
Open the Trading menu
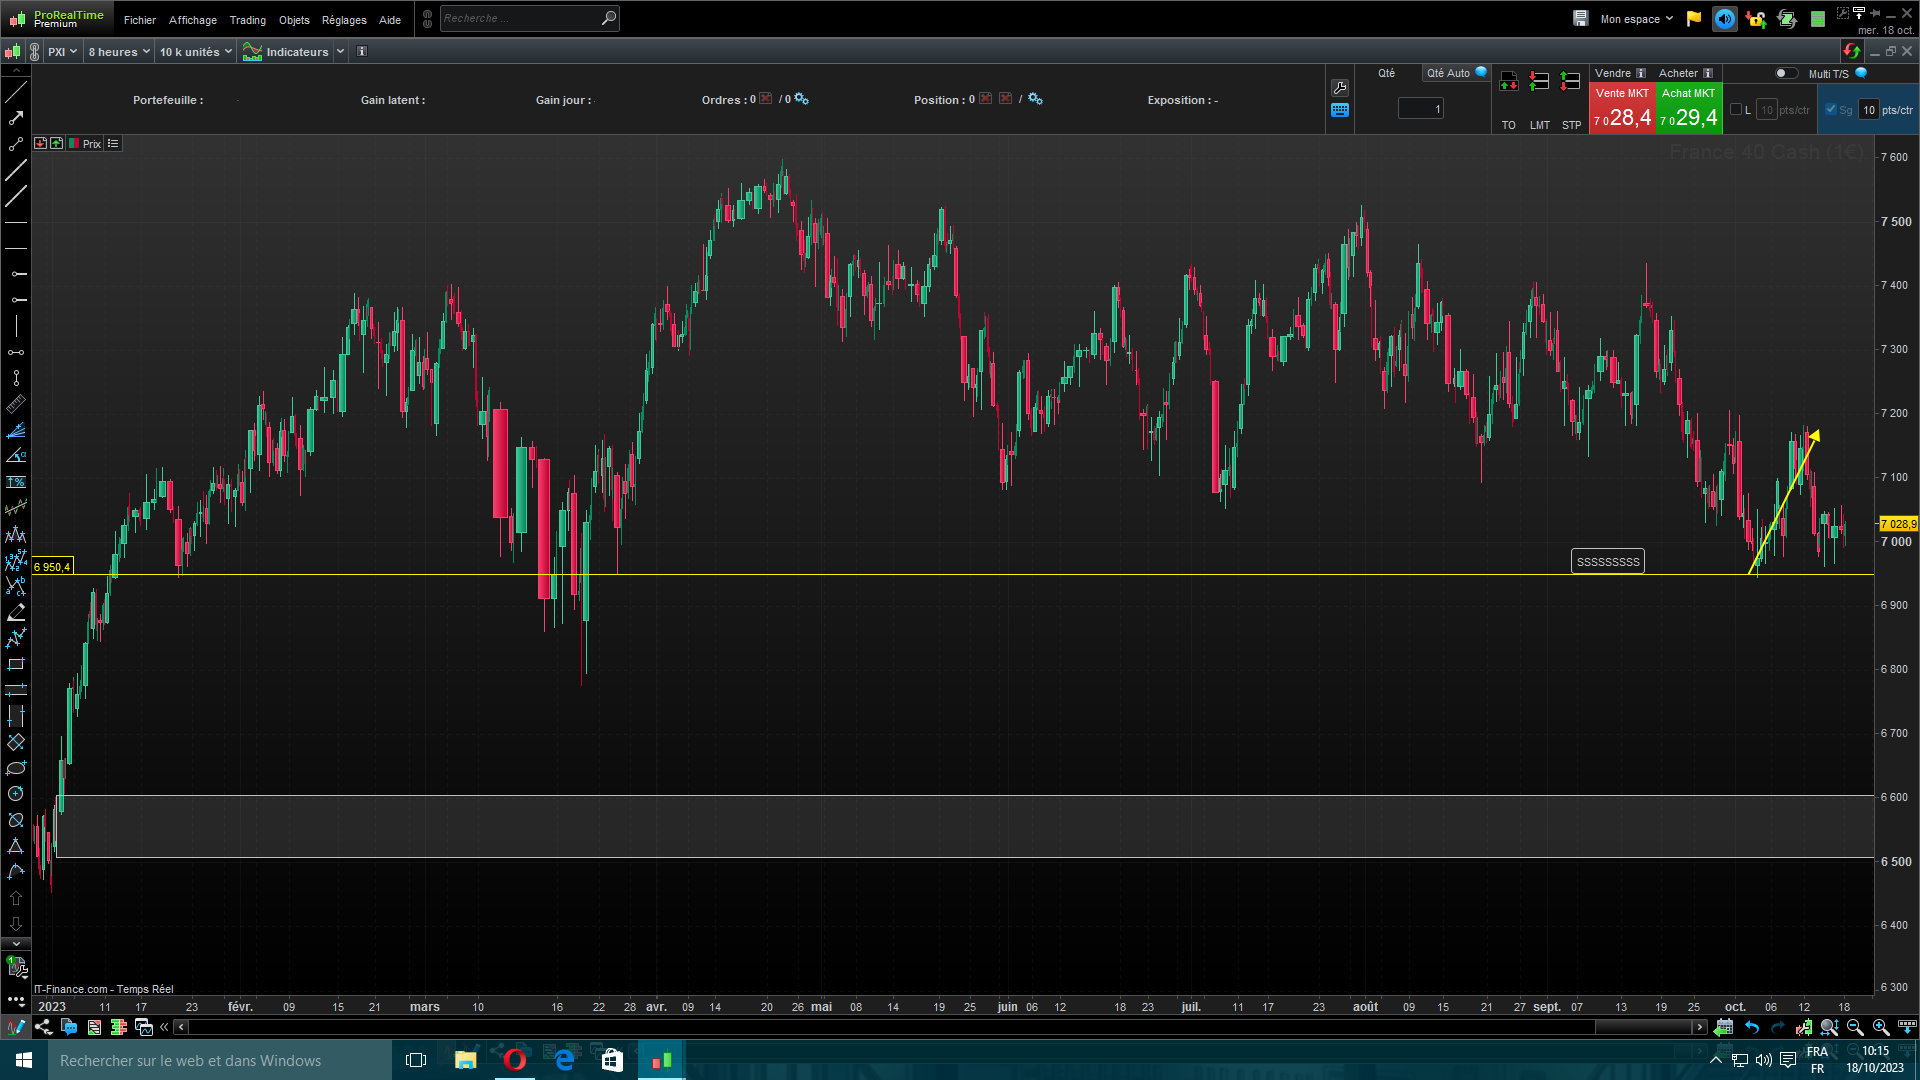[247, 20]
